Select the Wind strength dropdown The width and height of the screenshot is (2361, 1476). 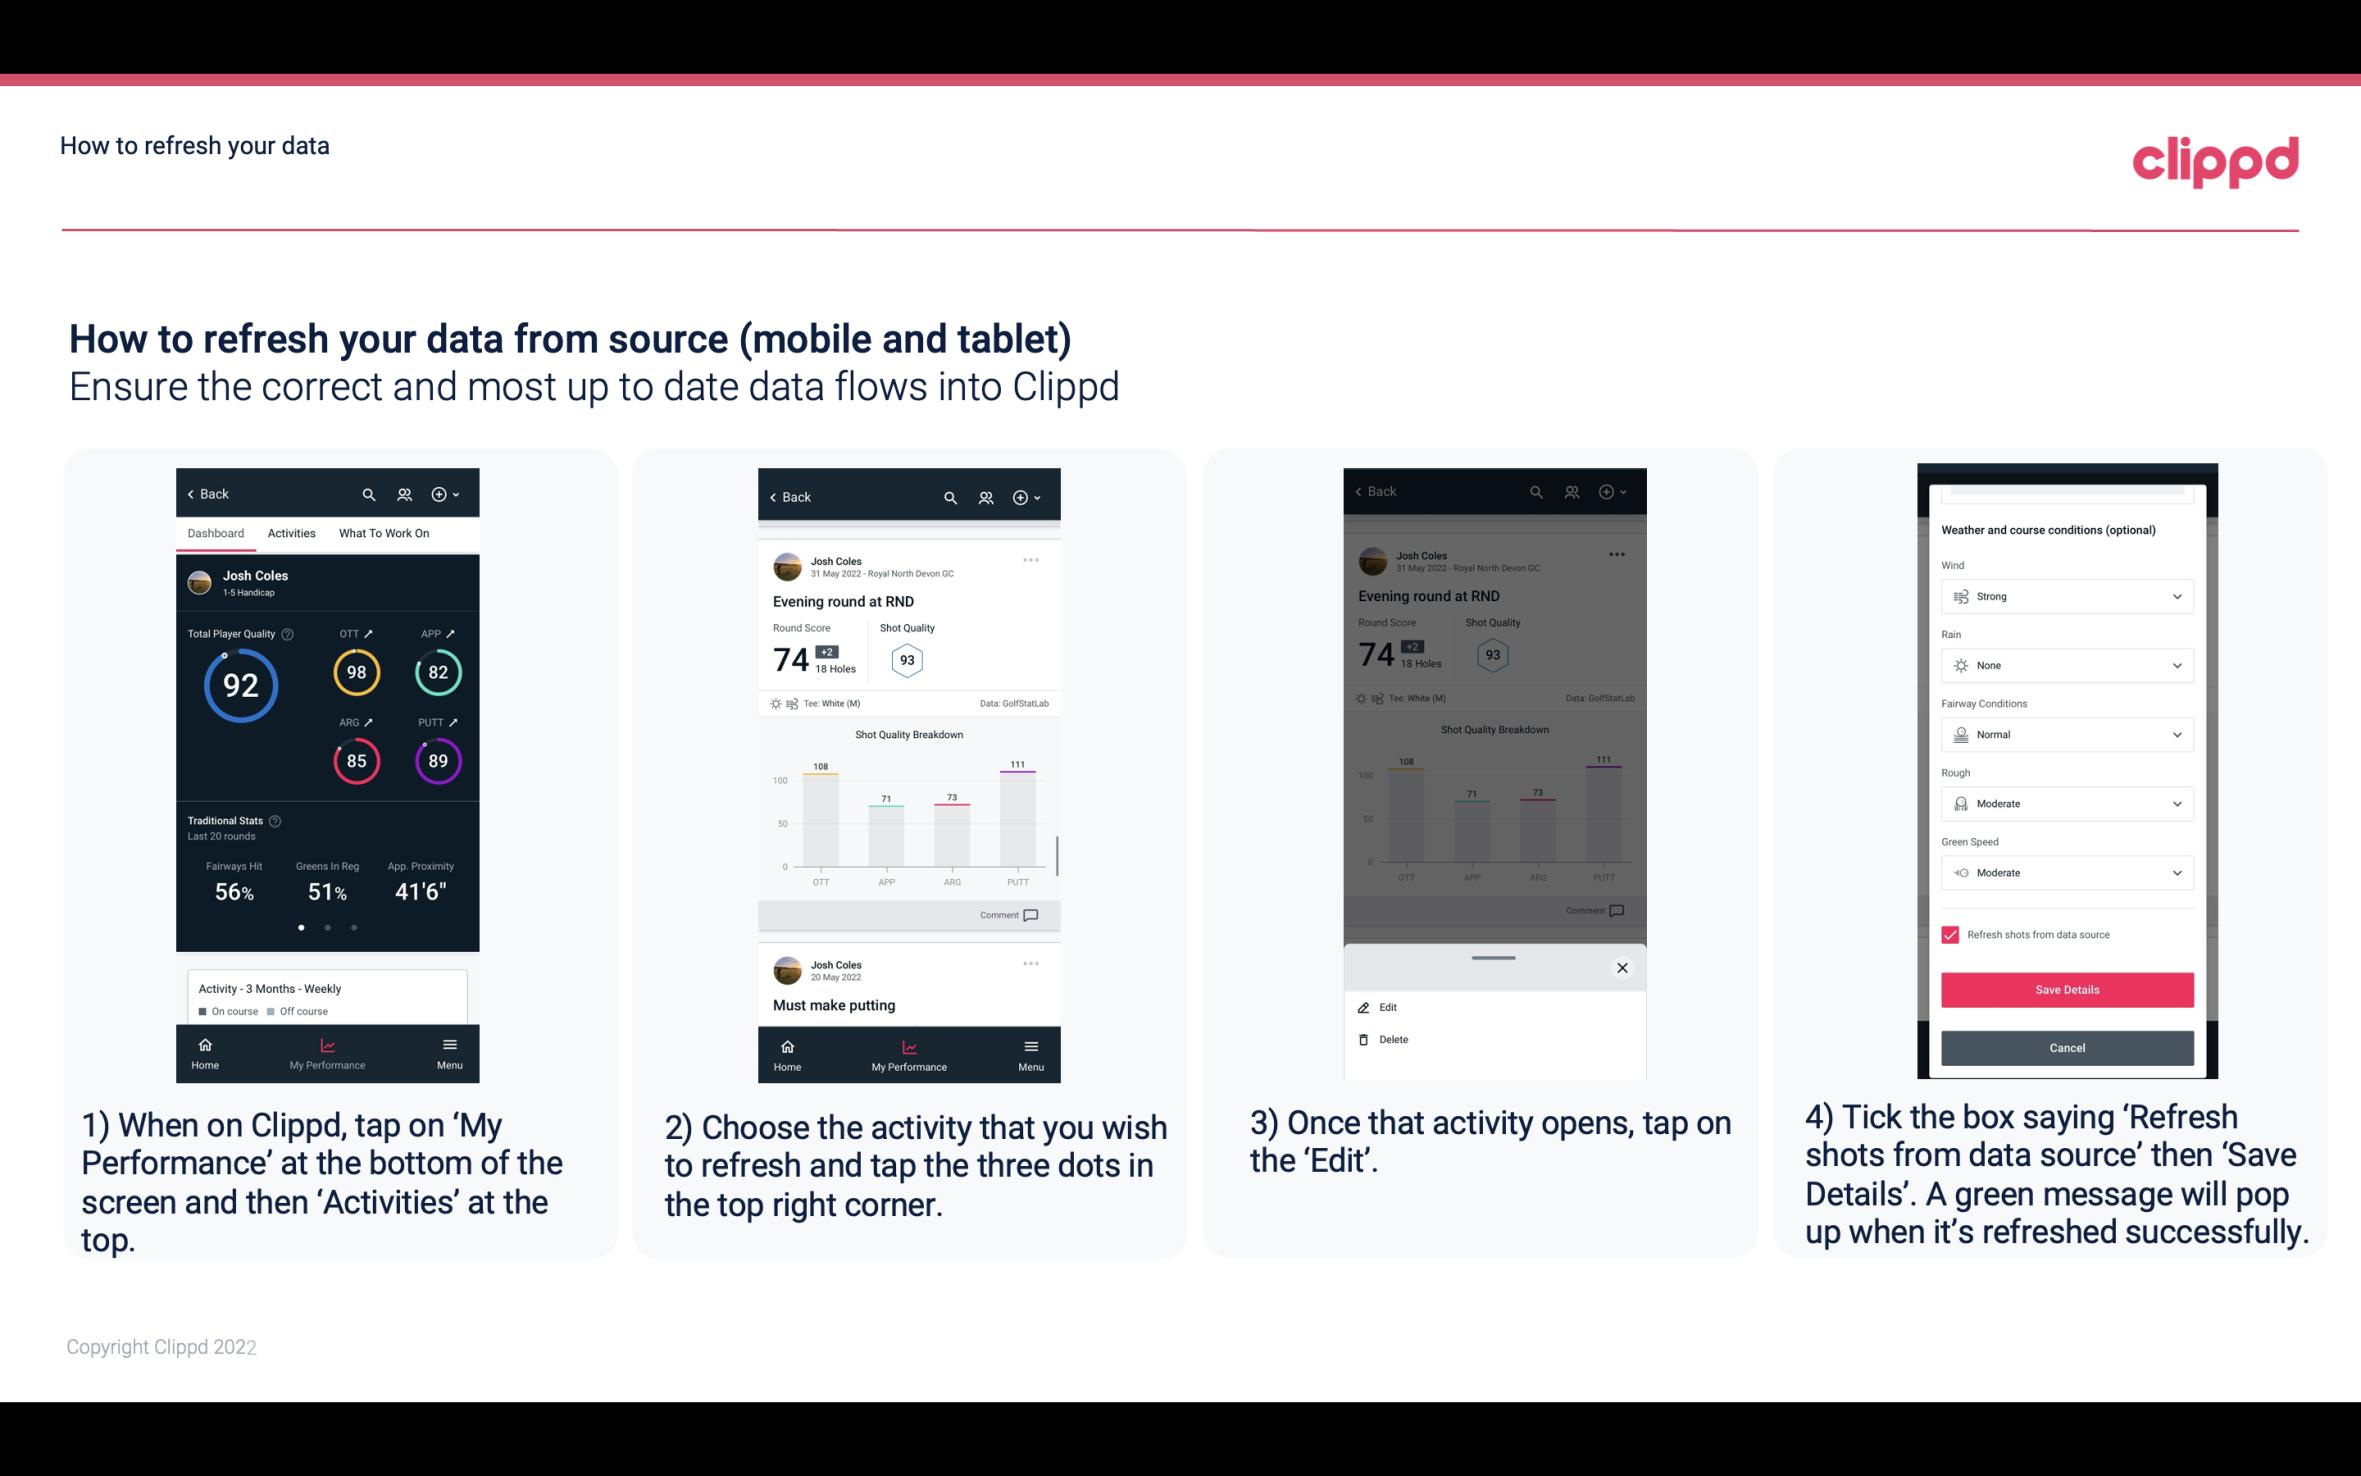[2065, 595]
